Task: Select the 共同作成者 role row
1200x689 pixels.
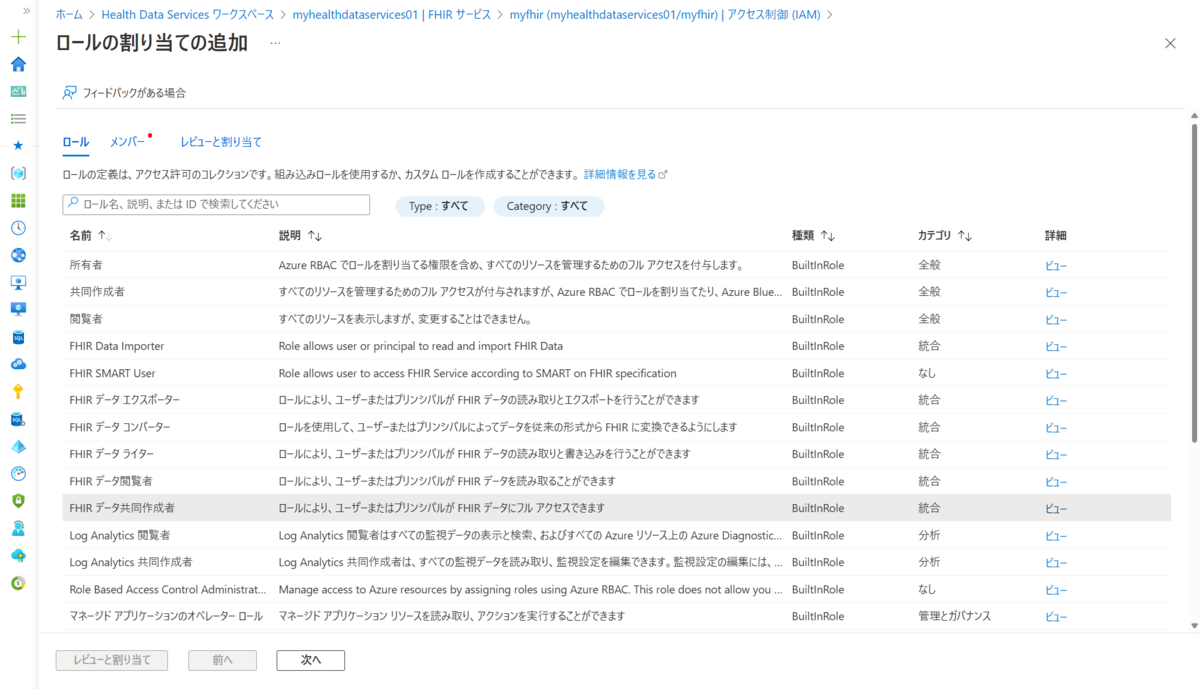Action: (616, 292)
